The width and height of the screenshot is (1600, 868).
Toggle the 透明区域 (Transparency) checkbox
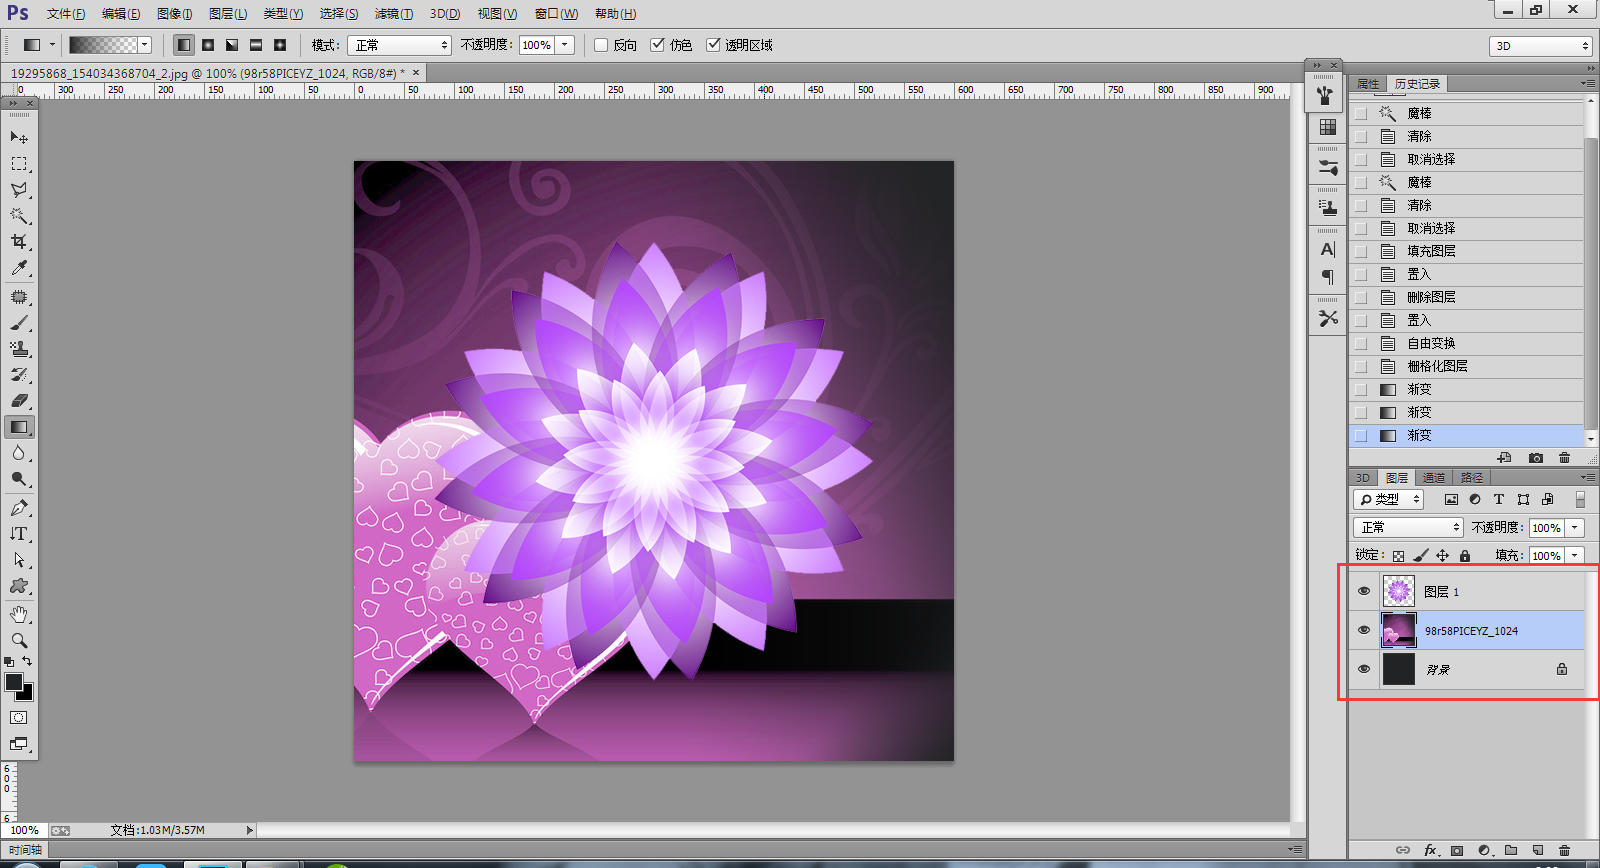point(713,45)
